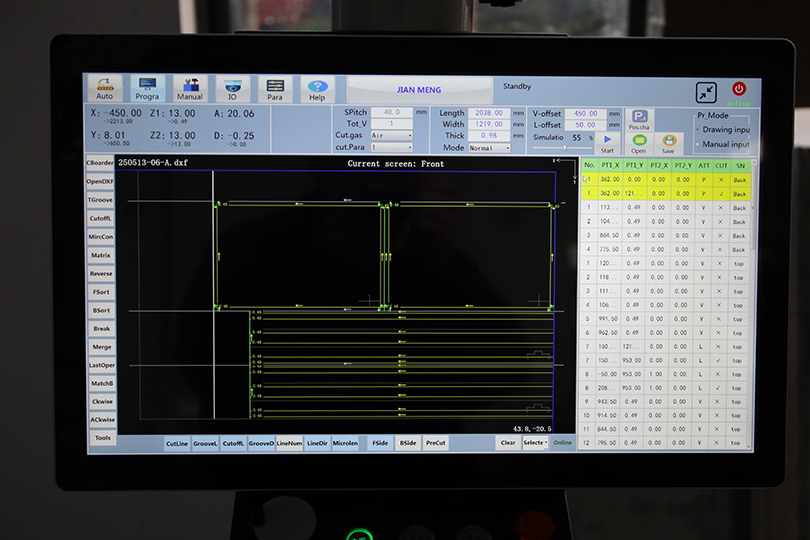810x540 pixels.
Task: Switch to the Progra tab
Action: click(147, 88)
